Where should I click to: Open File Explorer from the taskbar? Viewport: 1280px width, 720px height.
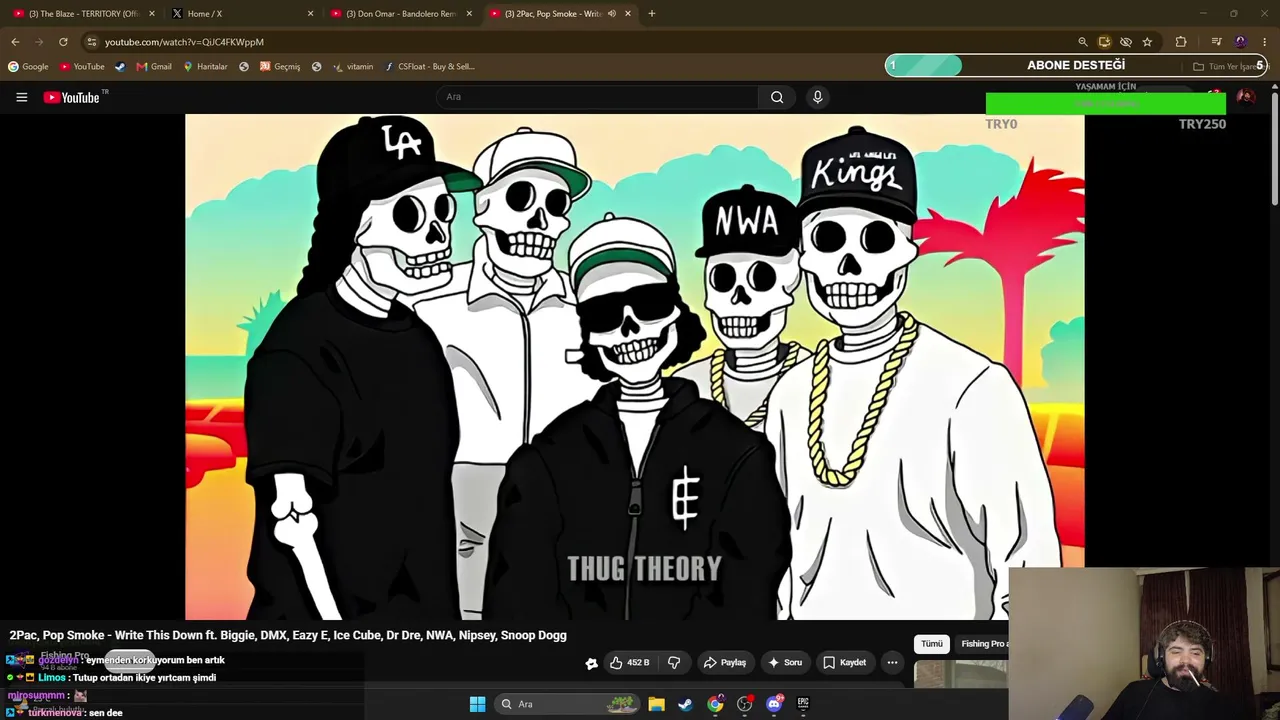pos(656,704)
